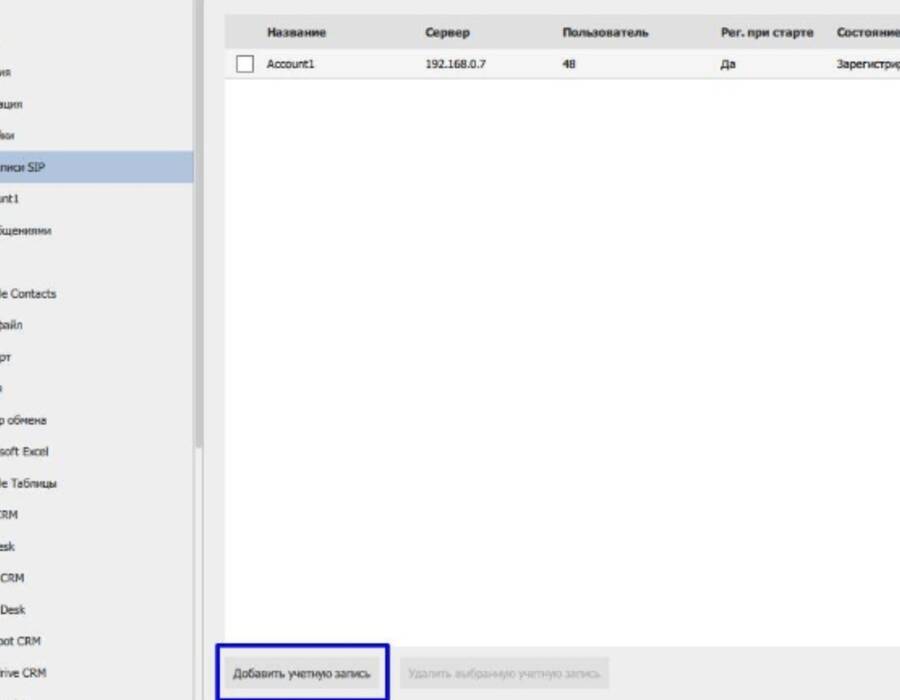Select the Microsoft Excel sidebar entry

coord(24,452)
